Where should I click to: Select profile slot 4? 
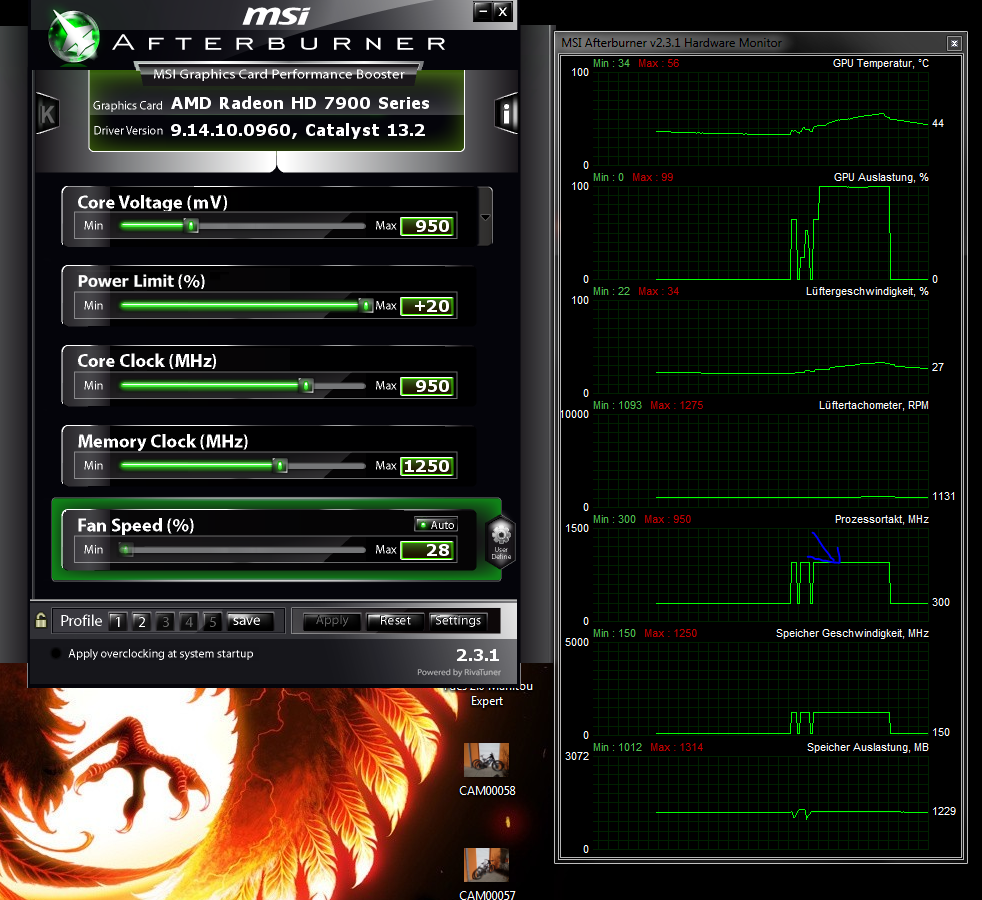point(189,621)
